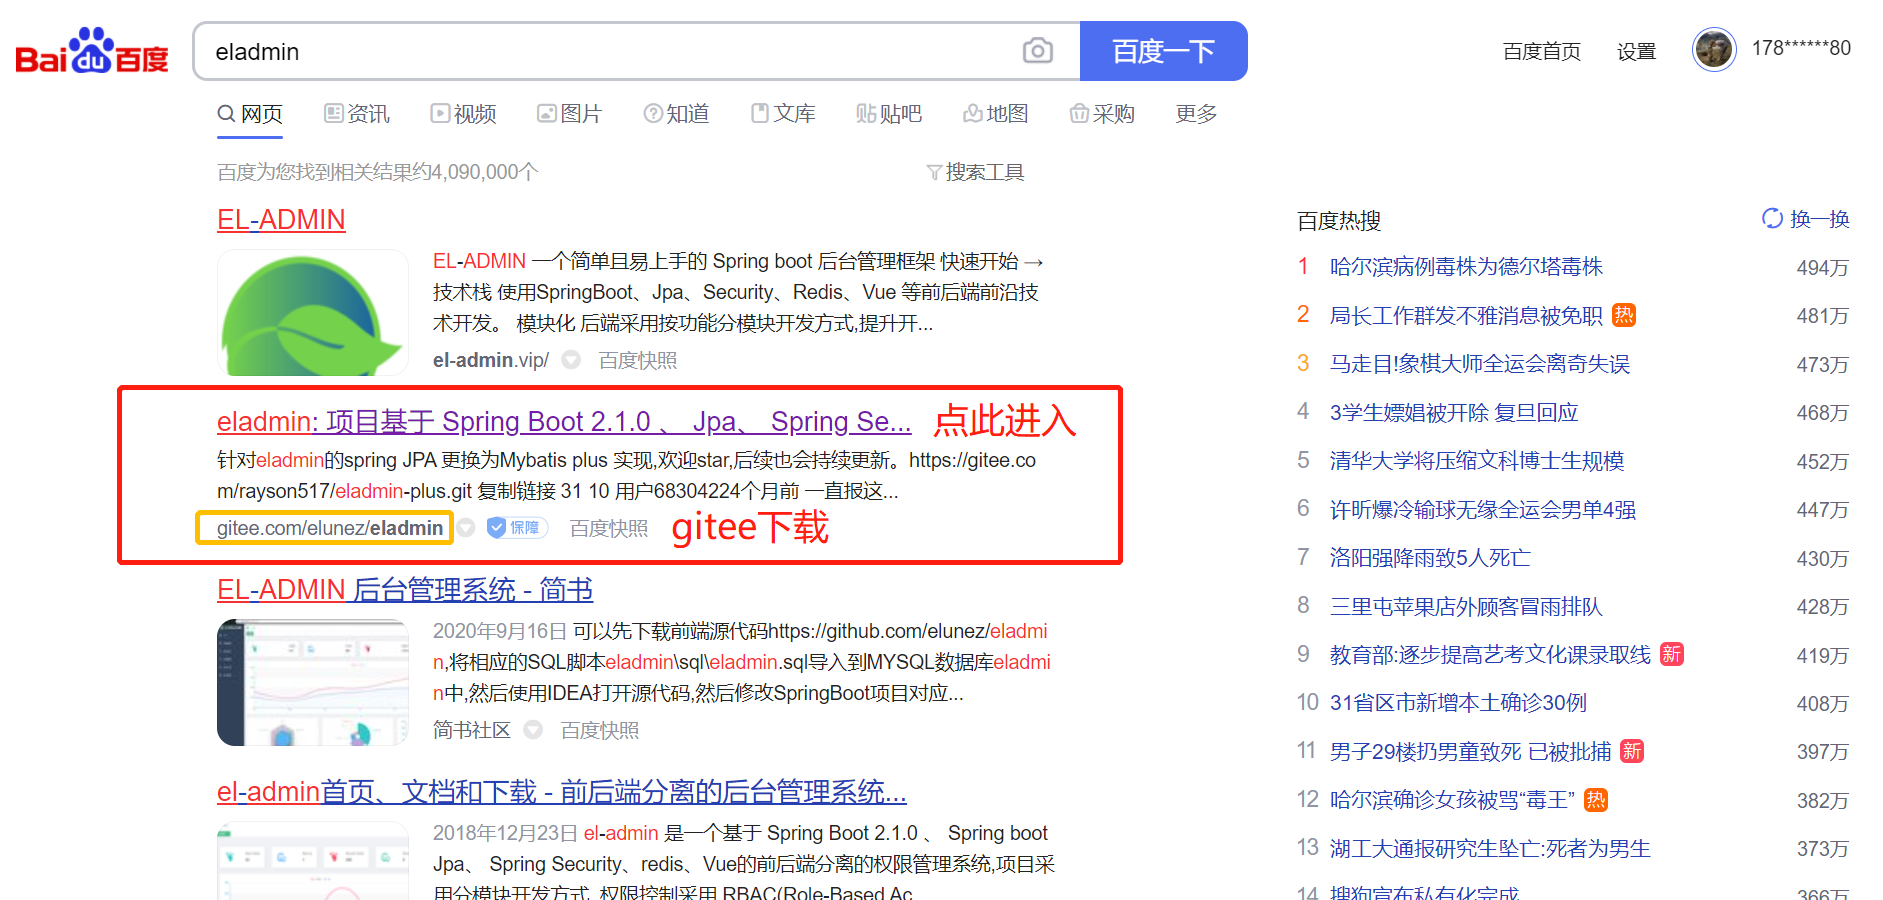Image resolution: width=1883 pixels, height=900 pixels.
Task: Switch to the 地图 tab
Action: point(996,114)
